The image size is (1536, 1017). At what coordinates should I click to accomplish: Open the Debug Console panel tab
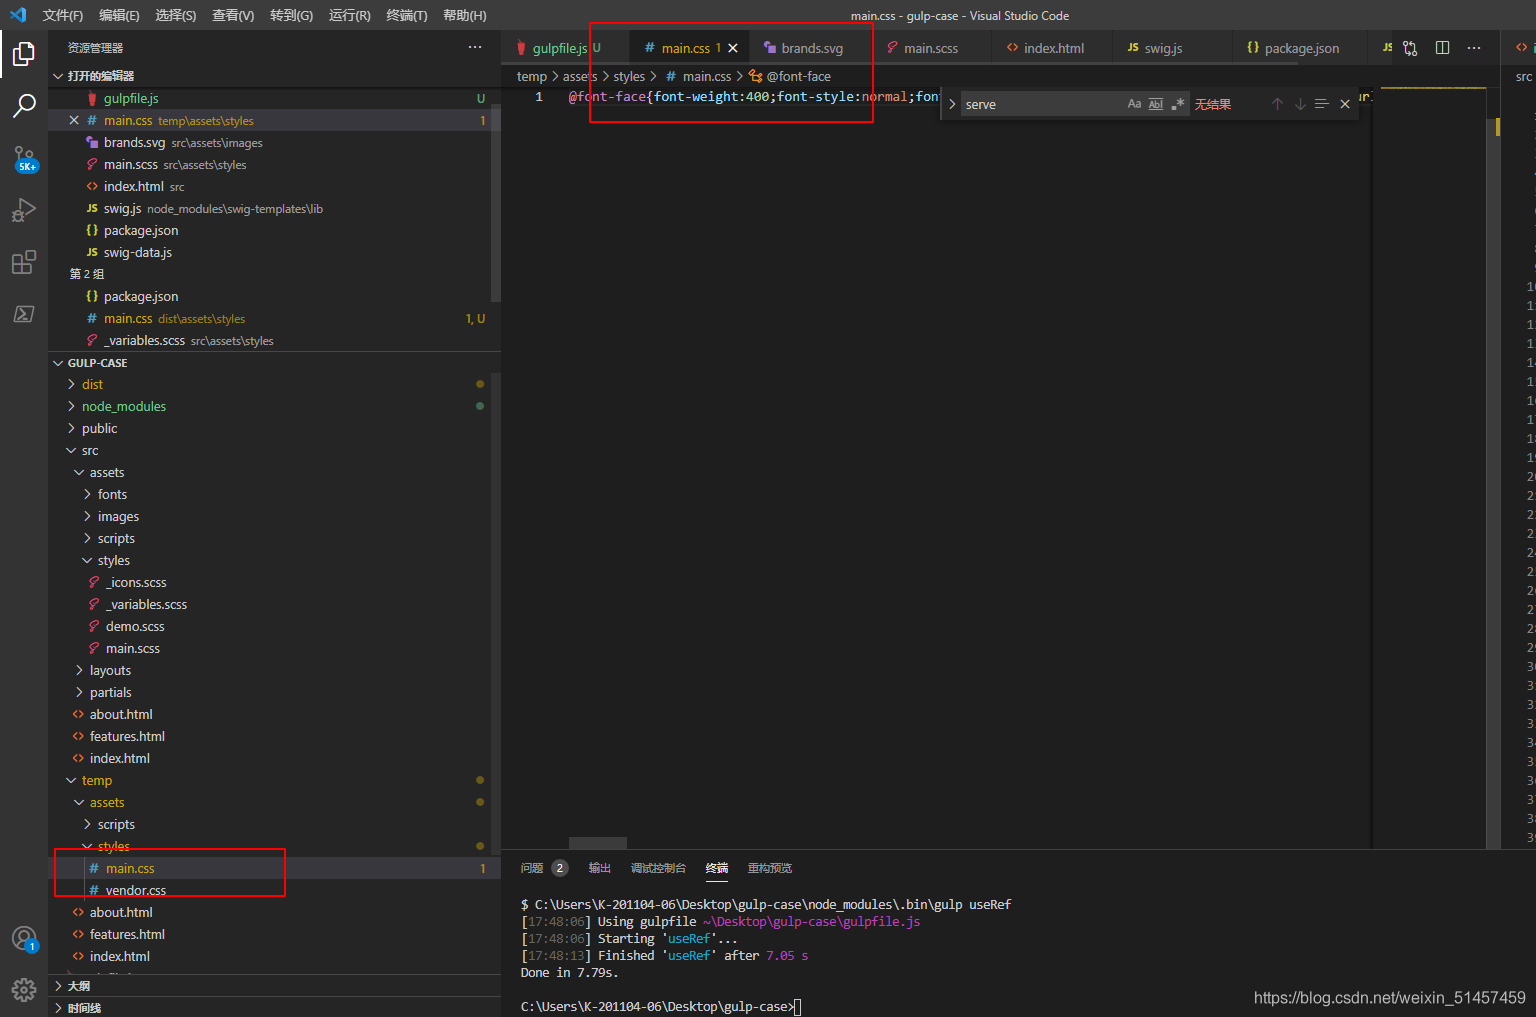tap(658, 868)
